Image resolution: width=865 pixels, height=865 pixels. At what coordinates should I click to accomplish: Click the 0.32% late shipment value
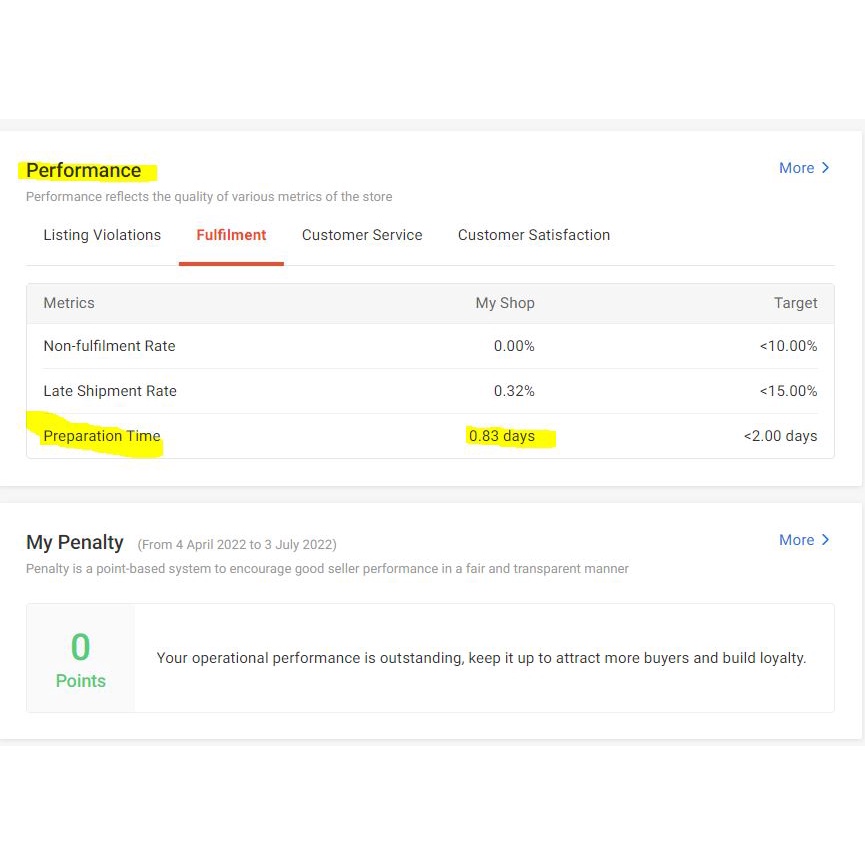coord(514,391)
